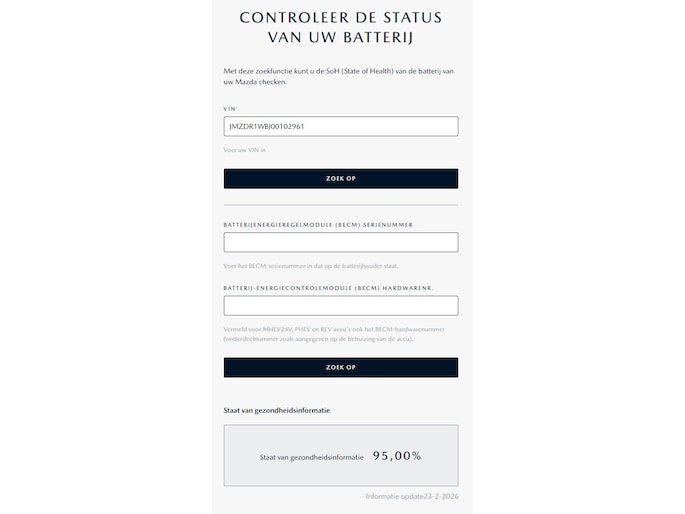Click the divider line below the first ZOEK OP
685x514 pixels.
340,205
